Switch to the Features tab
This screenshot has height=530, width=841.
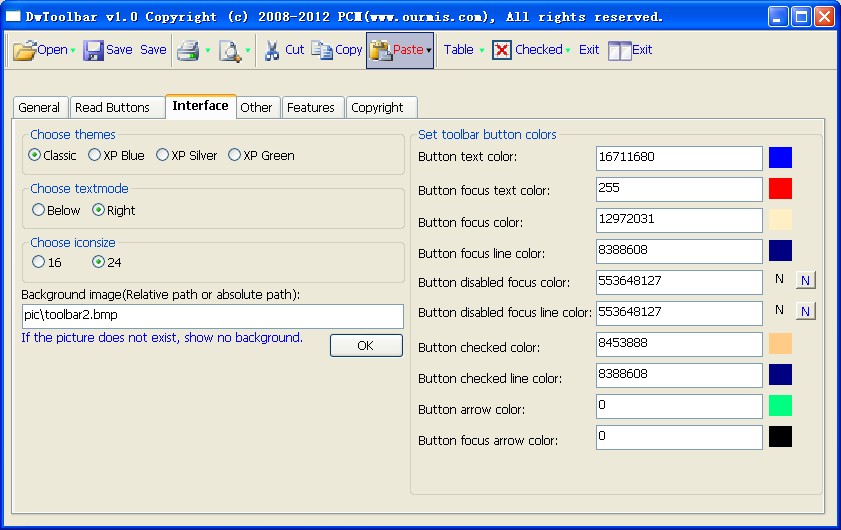click(x=313, y=108)
